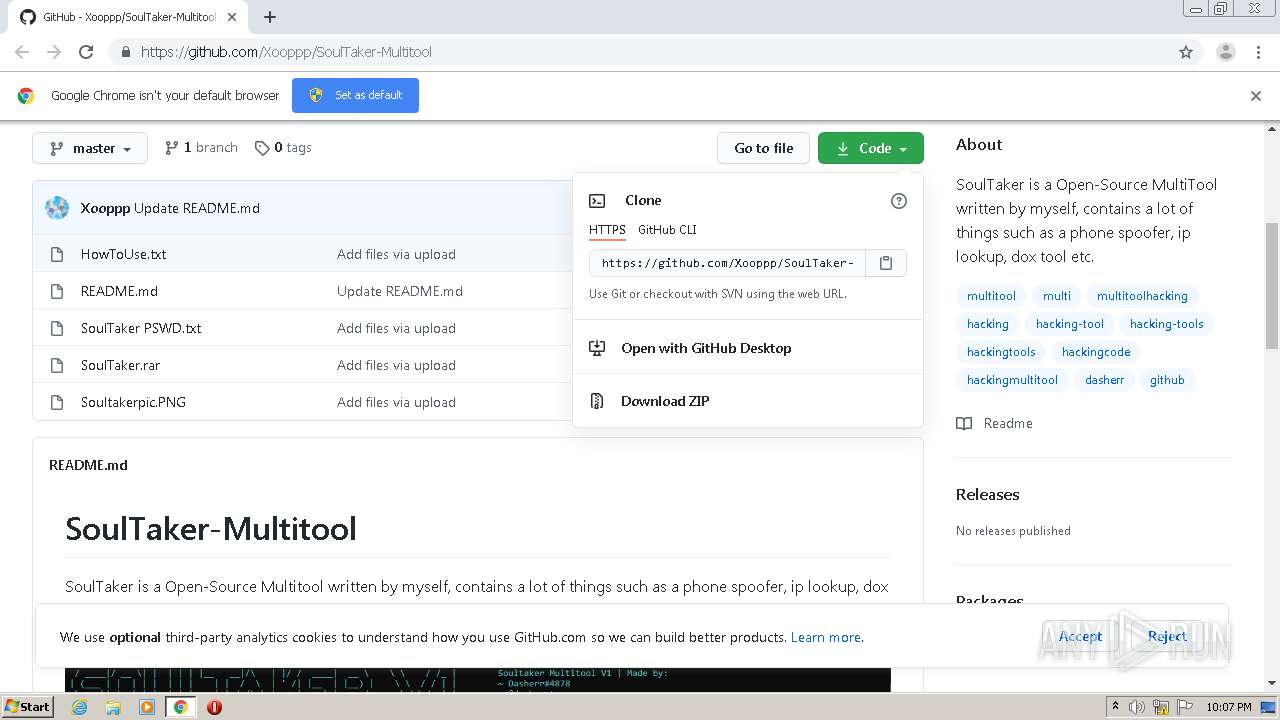Choose Download ZIP from the menu

(748, 401)
